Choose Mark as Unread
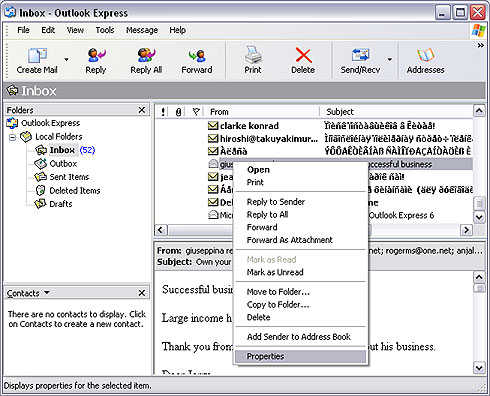Image resolution: width=490 pixels, height=396 pixels. pos(275,272)
